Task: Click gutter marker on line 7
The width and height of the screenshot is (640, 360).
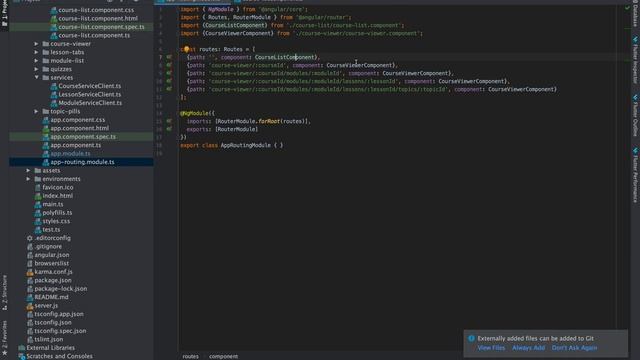Action: point(169,57)
